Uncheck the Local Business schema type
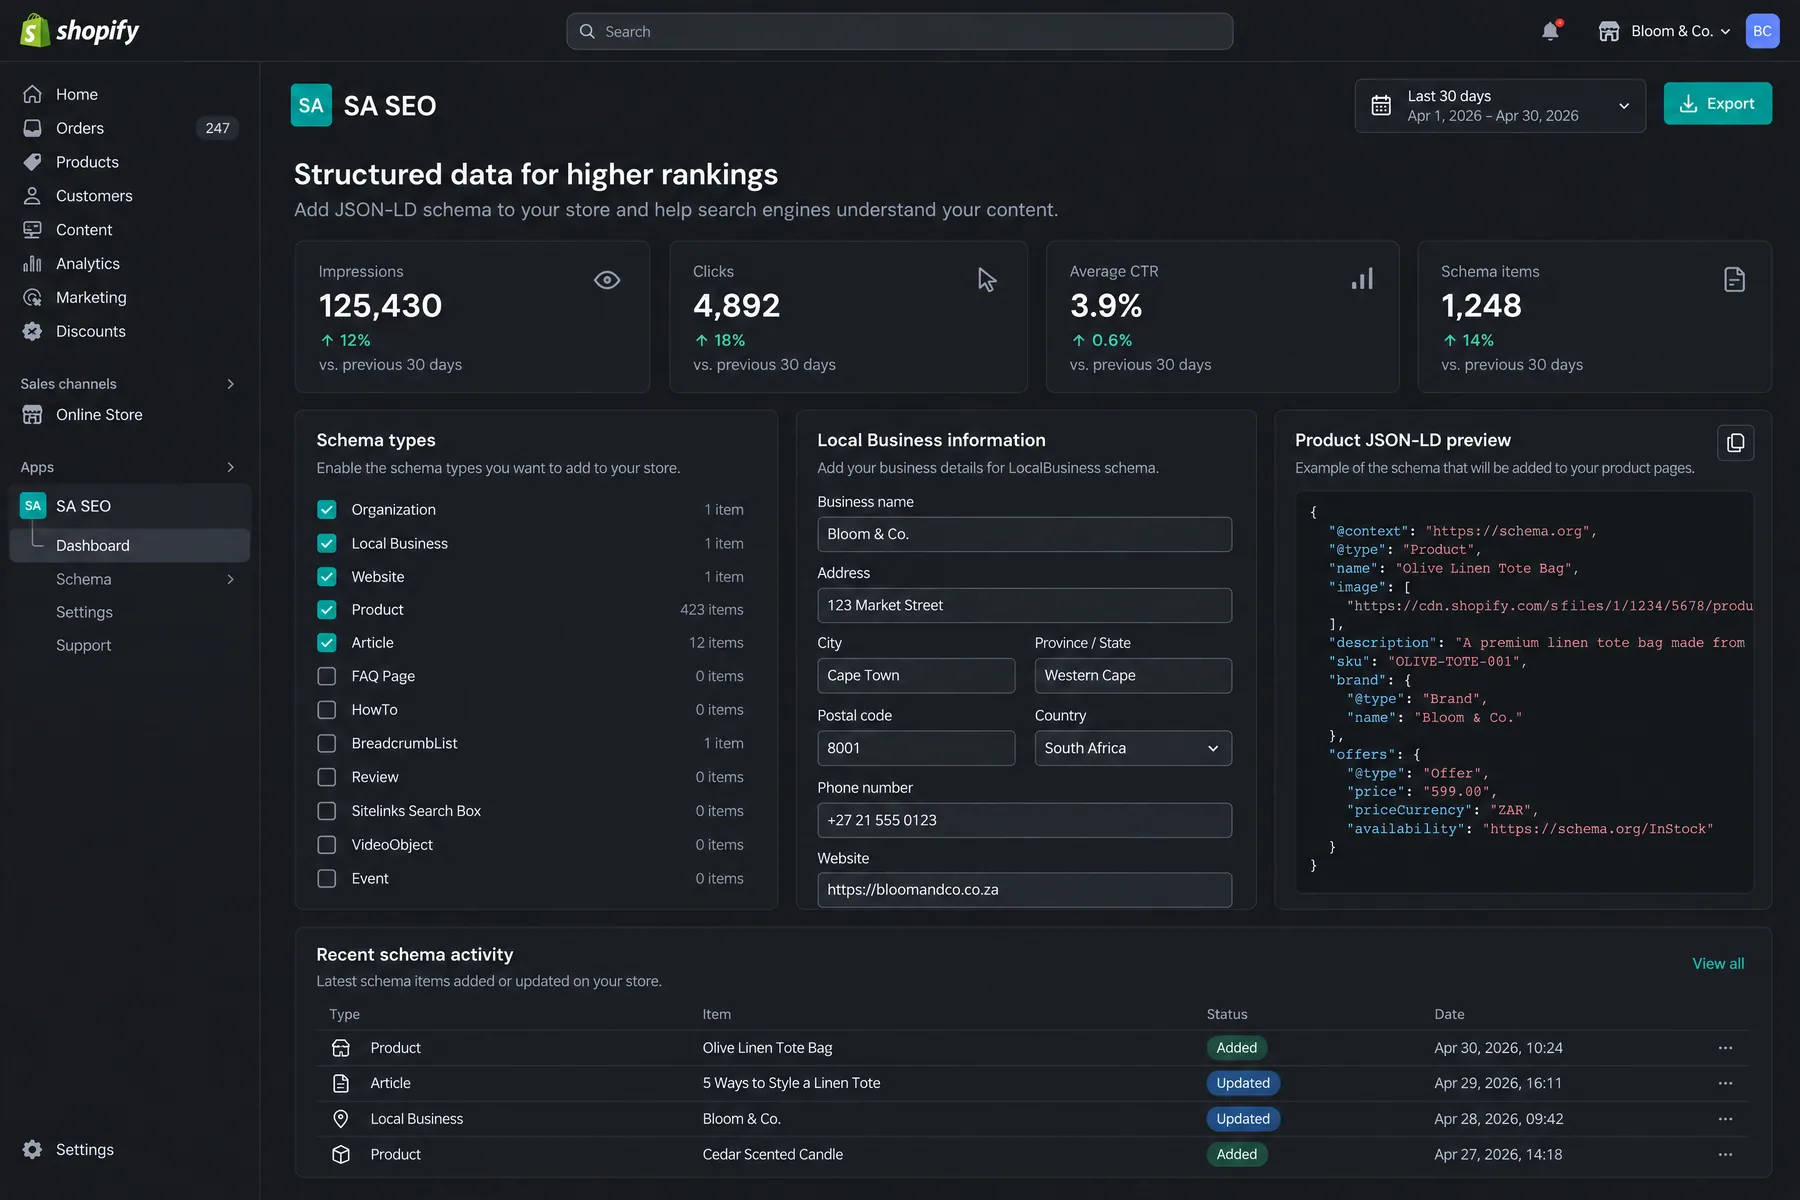Image resolution: width=1800 pixels, height=1200 pixels. click(x=327, y=543)
